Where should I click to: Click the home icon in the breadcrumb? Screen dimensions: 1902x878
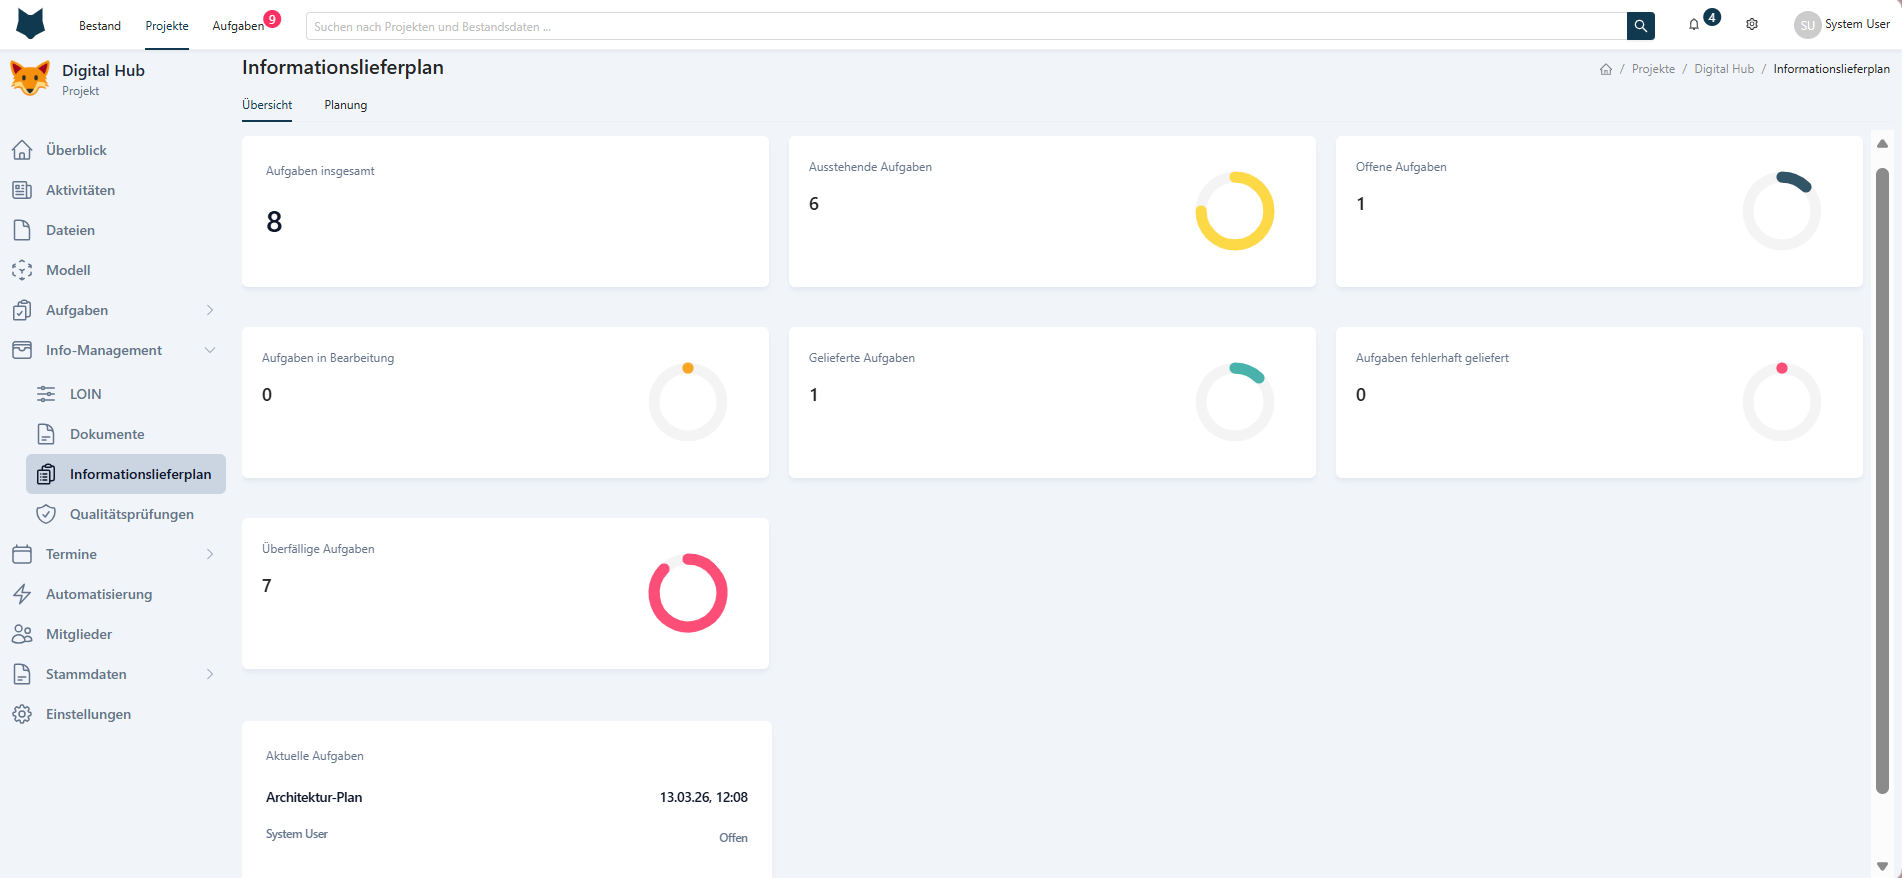1606,69
